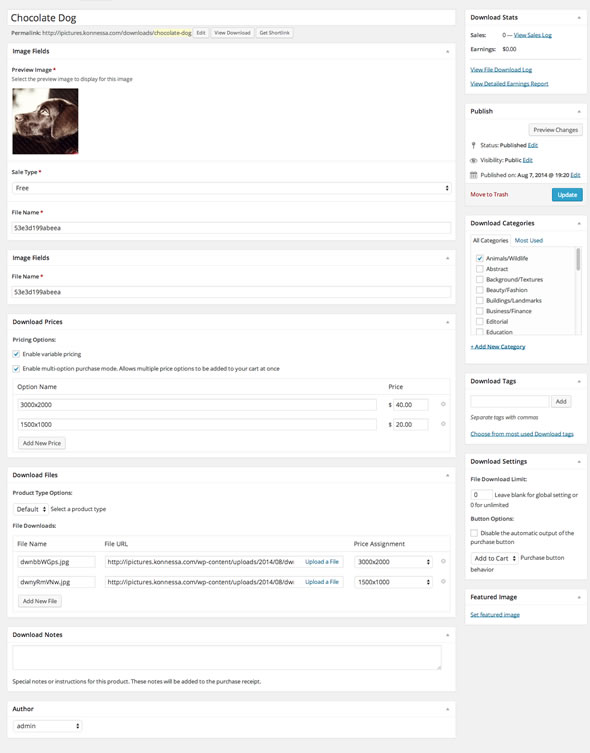Toggle Enable variable pricing checkbox
This screenshot has width=590, height=753.
pyautogui.click(x=16, y=354)
